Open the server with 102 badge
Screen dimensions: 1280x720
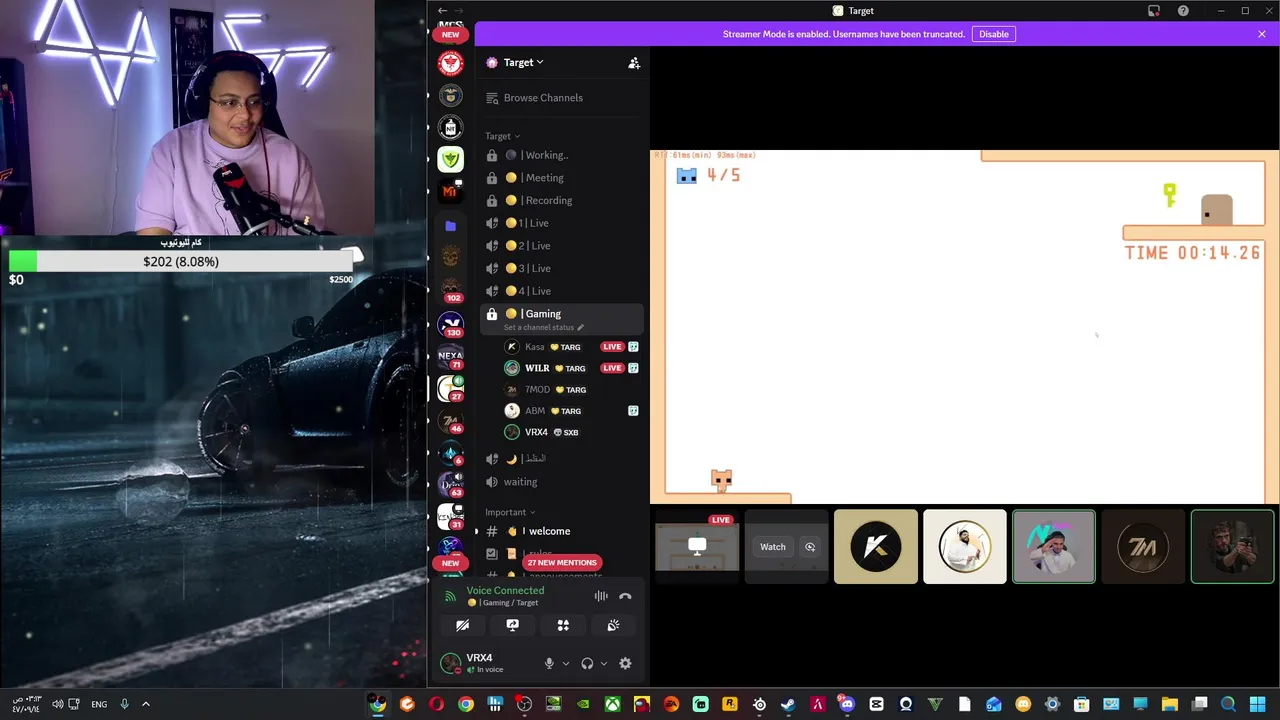point(451,290)
